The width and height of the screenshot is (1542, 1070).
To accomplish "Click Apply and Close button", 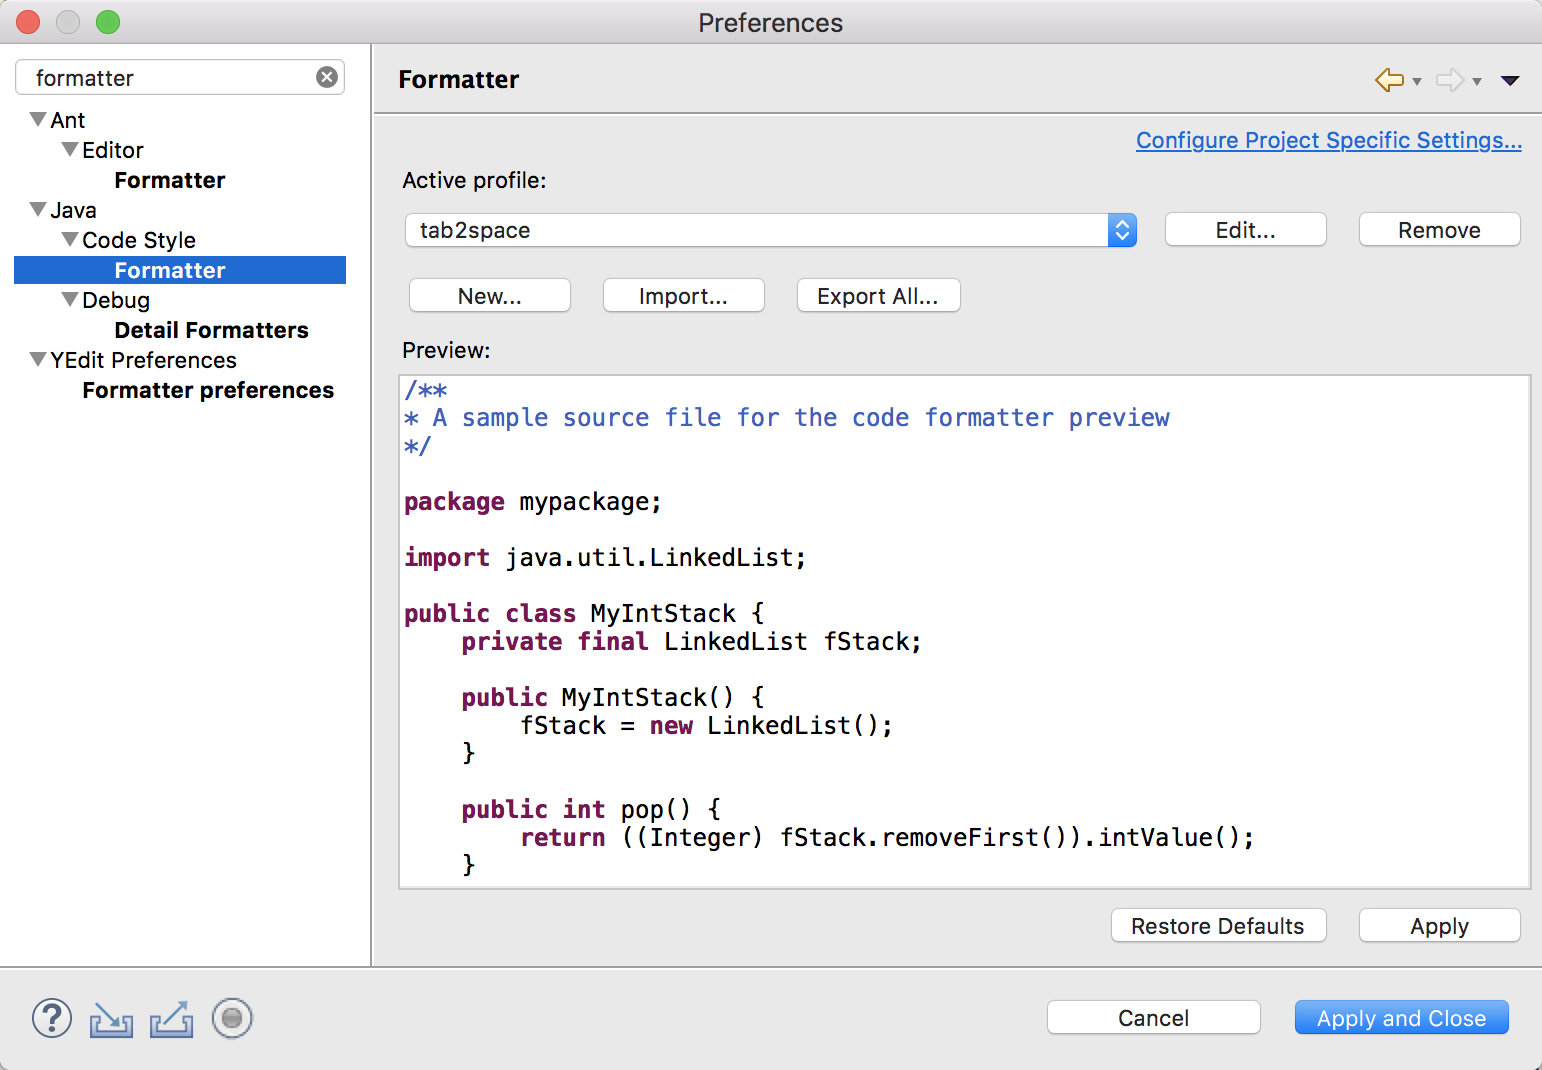I will pyautogui.click(x=1400, y=1018).
